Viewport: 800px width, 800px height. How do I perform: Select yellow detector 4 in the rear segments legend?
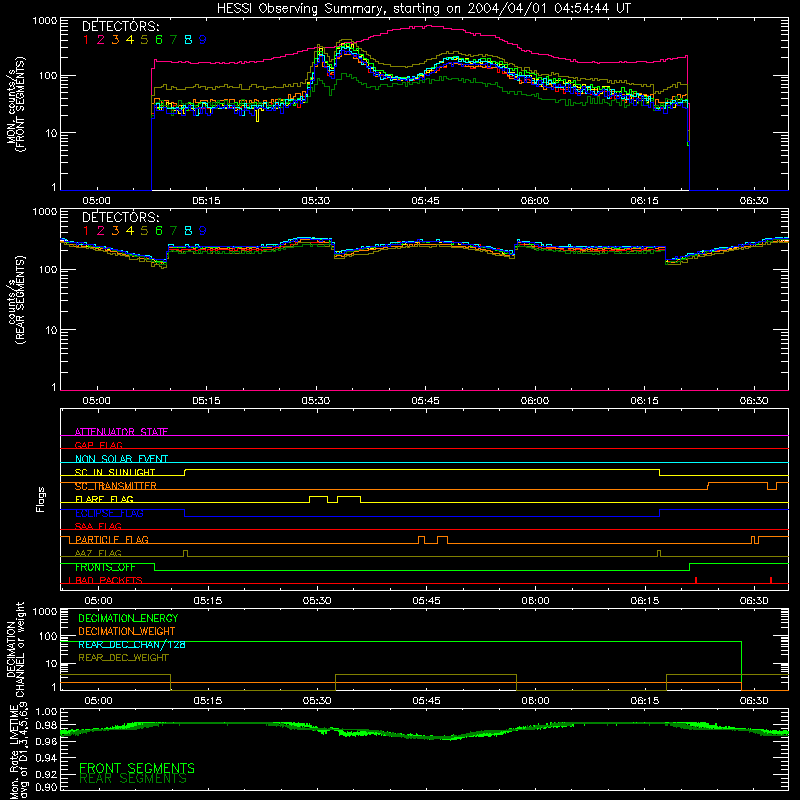pyautogui.click(x=130, y=231)
